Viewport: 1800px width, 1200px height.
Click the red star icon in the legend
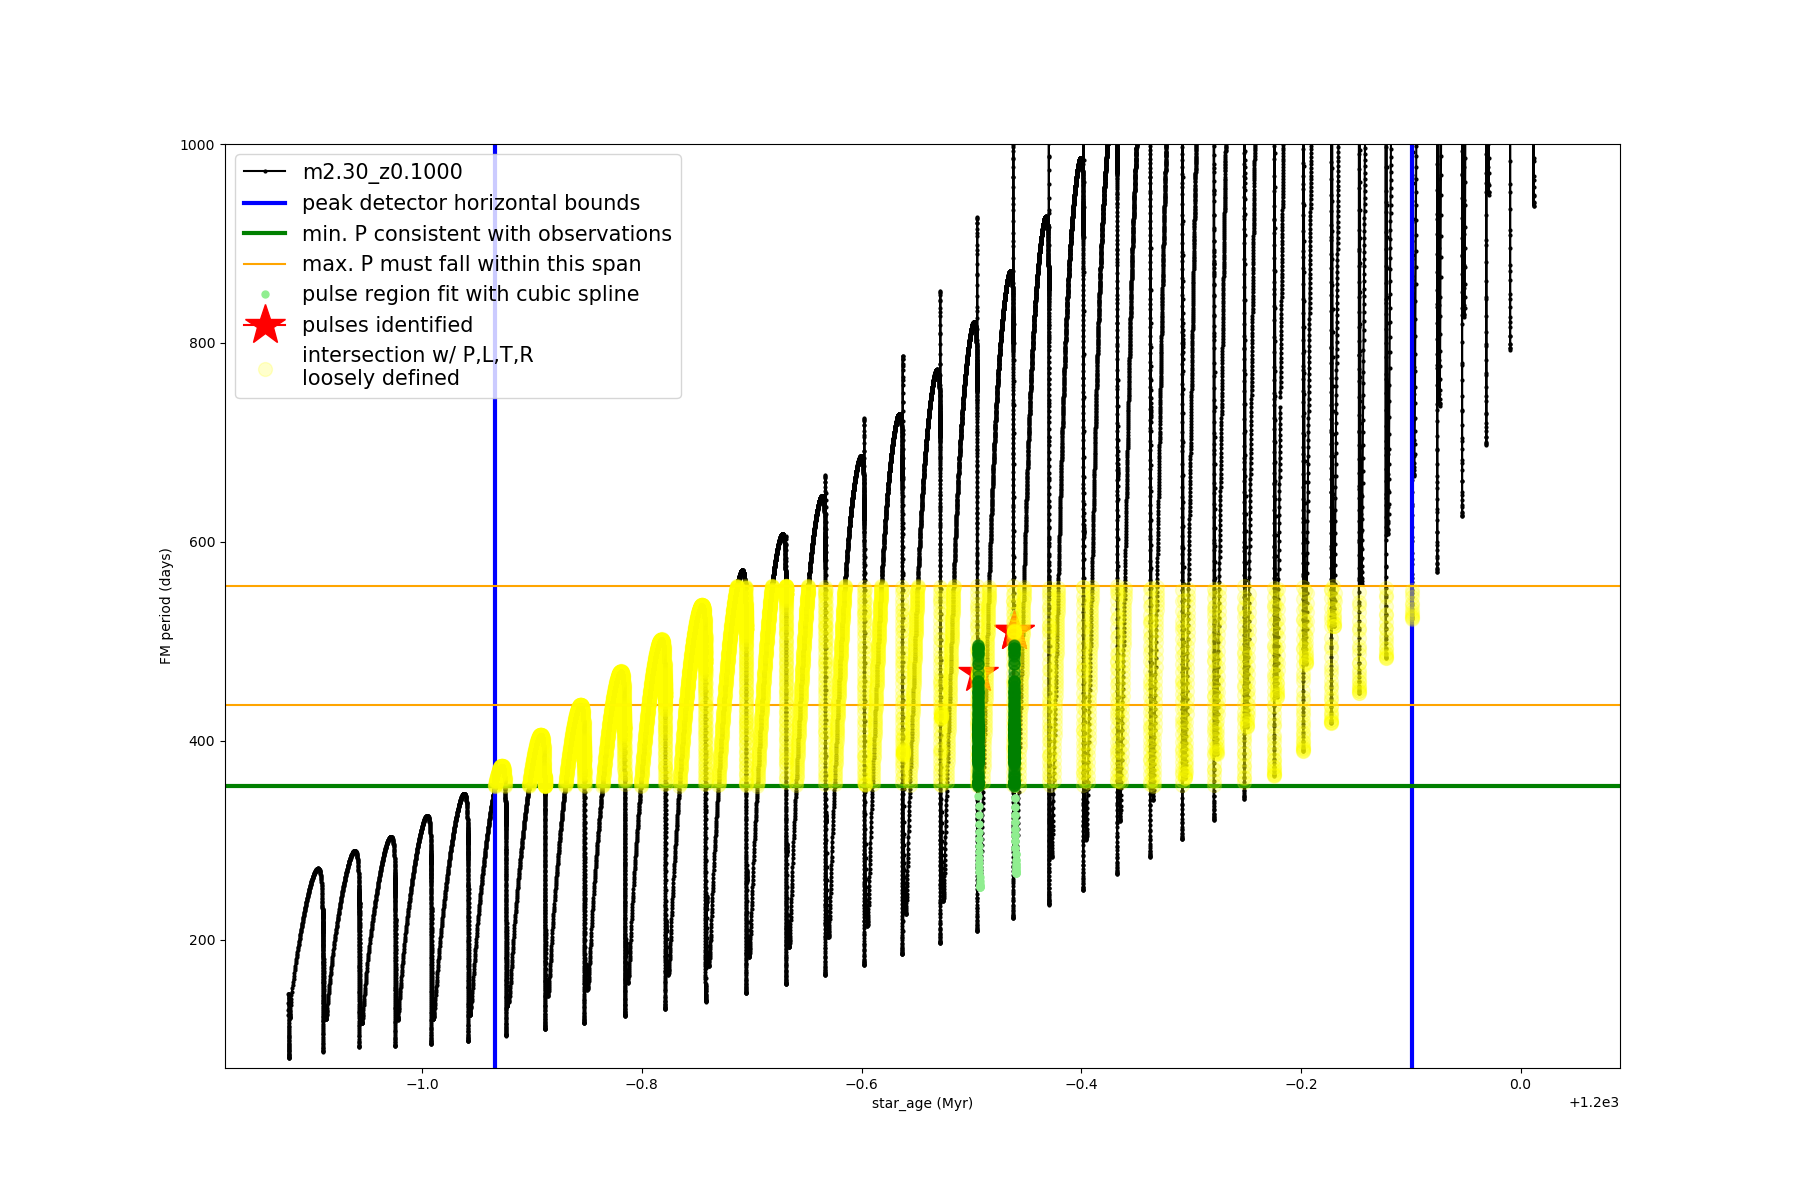click(265, 324)
